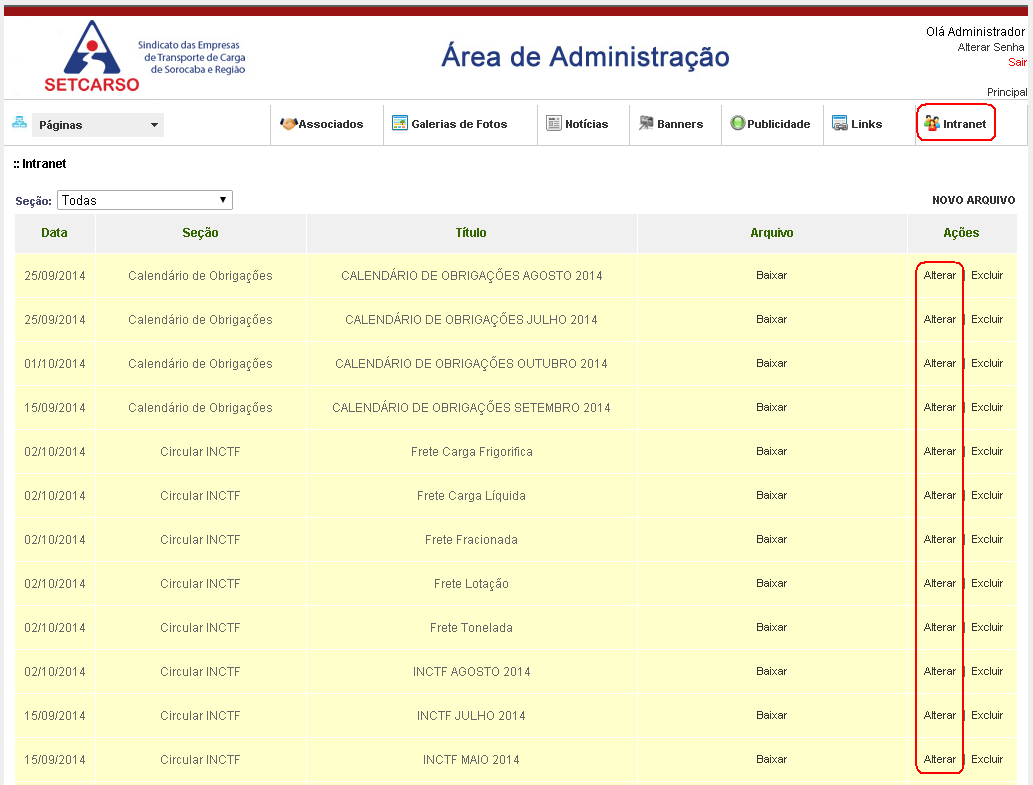Screen dimensions: 1033x785
Task: Download the file for CALENDÁRIO JULHO 2014
Action: click(x=771, y=319)
